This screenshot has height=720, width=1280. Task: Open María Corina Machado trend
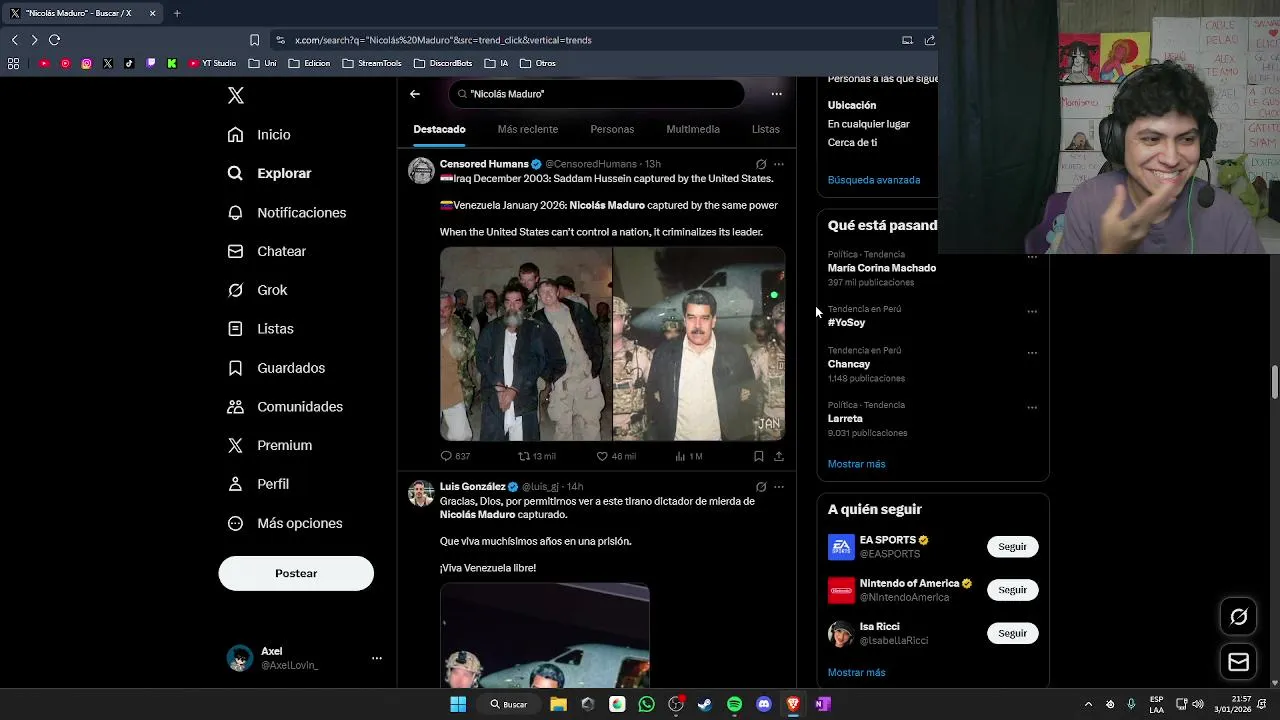click(882, 268)
